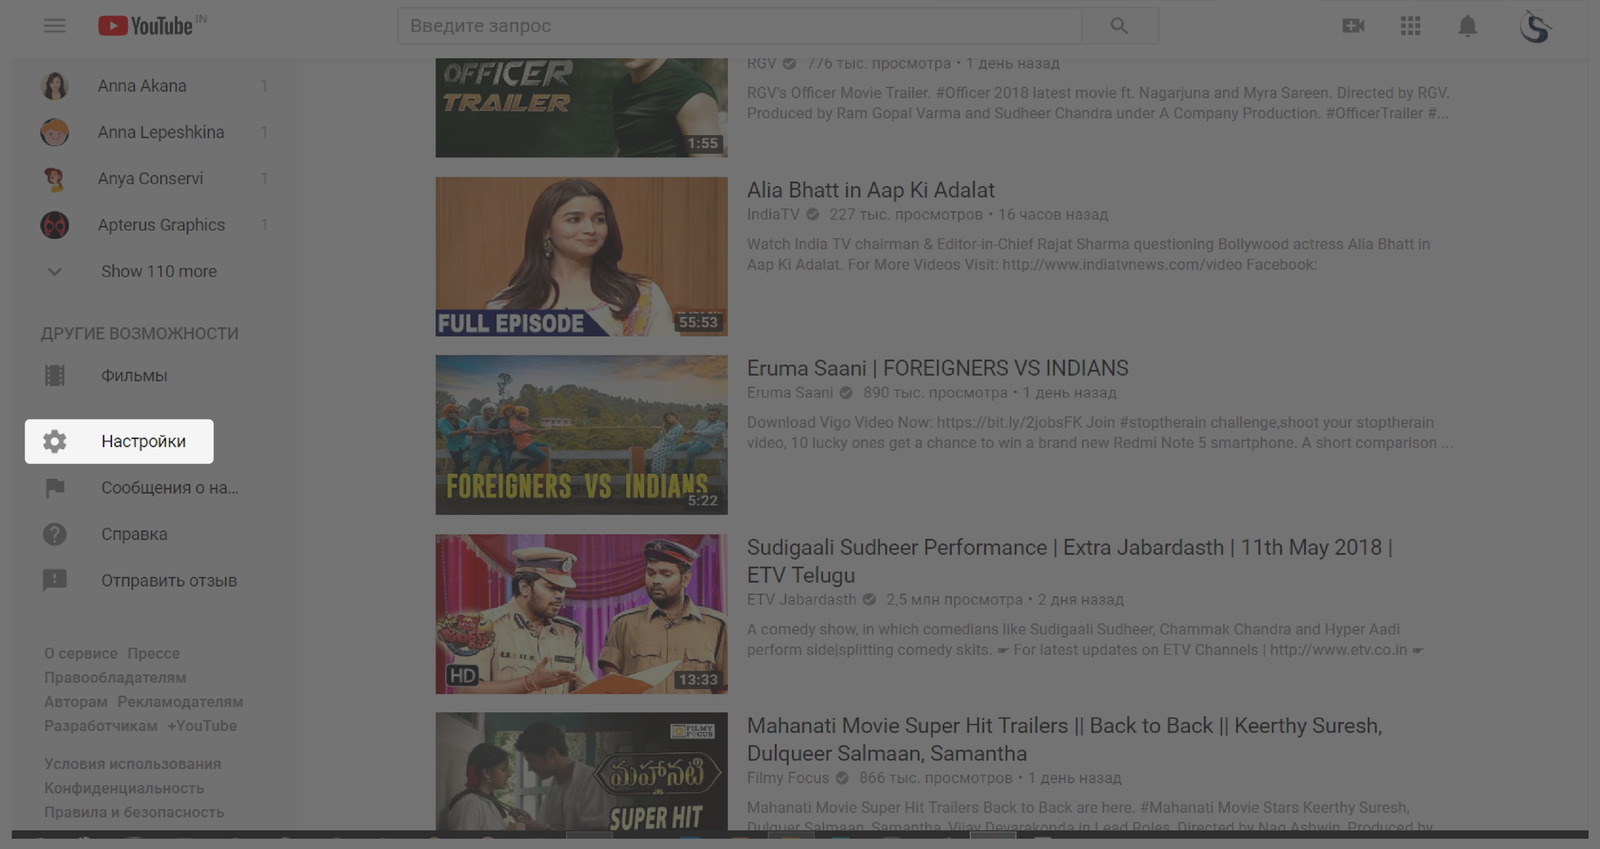Click the Справка question mark icon
This screenshot has height=849, width=1600.
55,534
